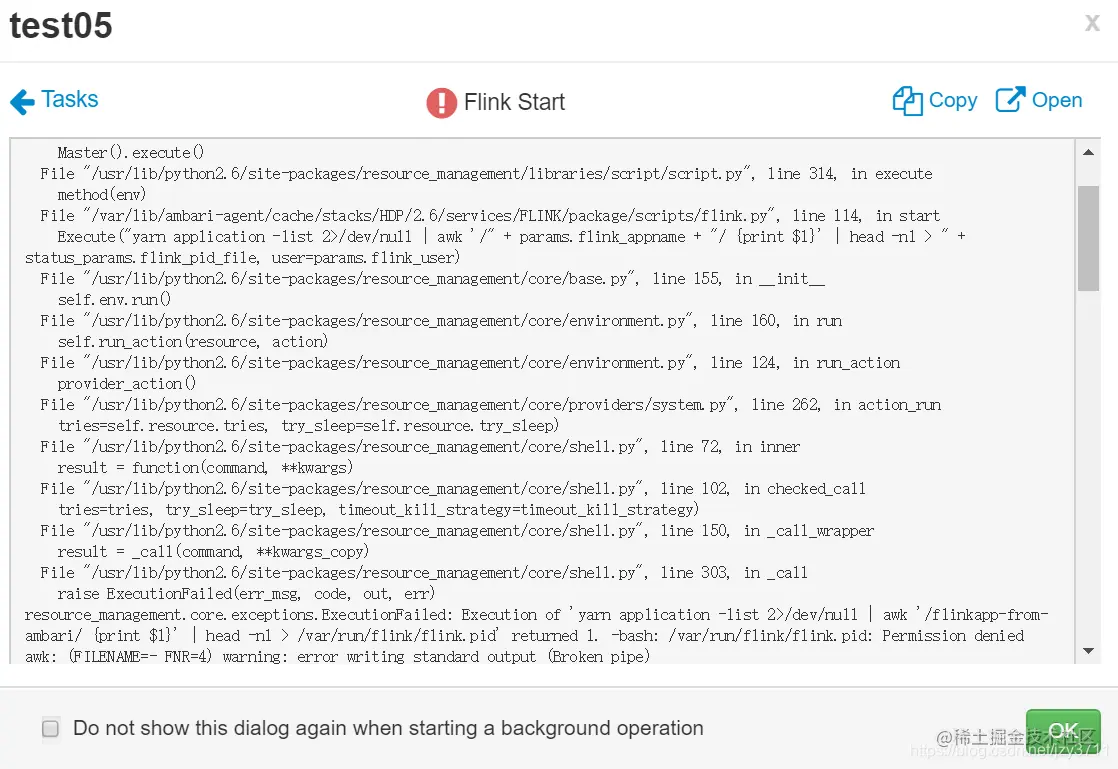
Task: Click log line mentioning environment.py line 160
Action: pos(441,321)
